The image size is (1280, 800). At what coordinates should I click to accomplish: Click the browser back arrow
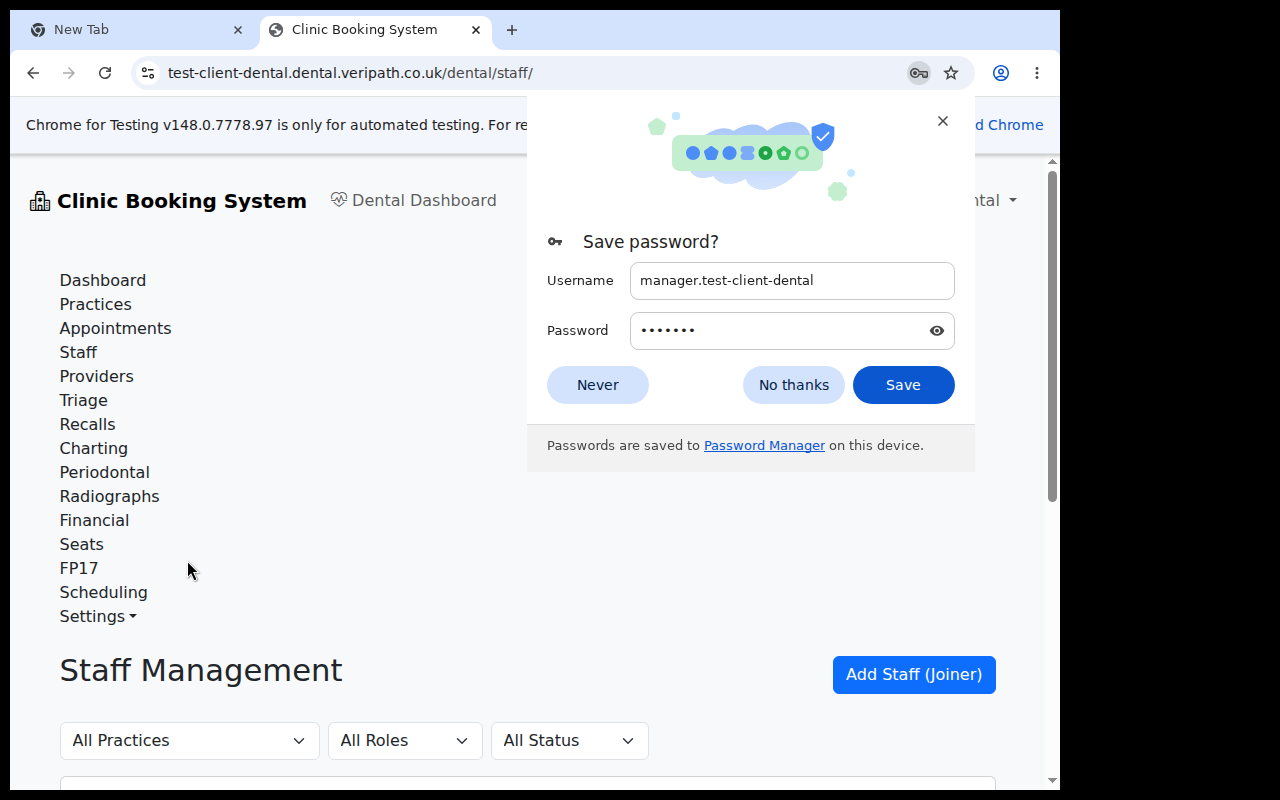tap(33, 73)
